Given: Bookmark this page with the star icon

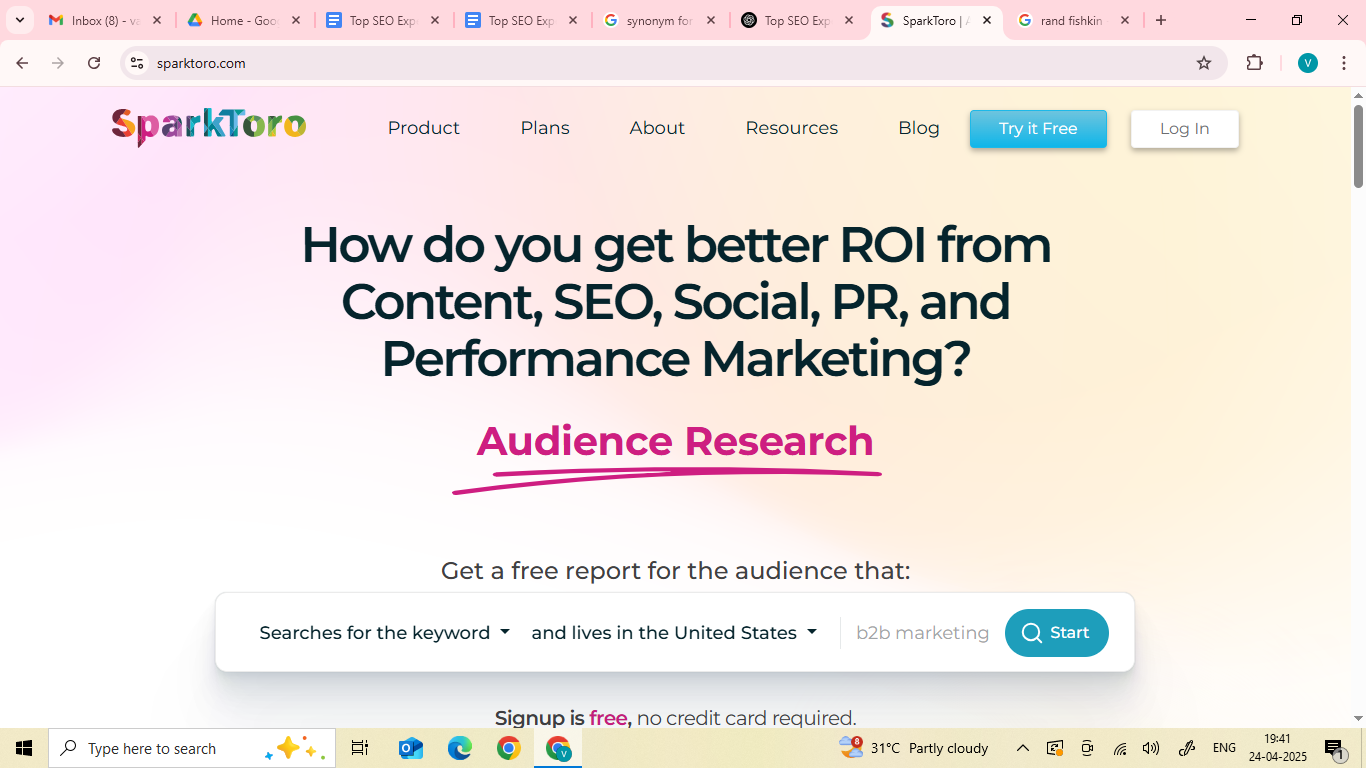Looking at the screenshot, I should tap(1204, 63).
